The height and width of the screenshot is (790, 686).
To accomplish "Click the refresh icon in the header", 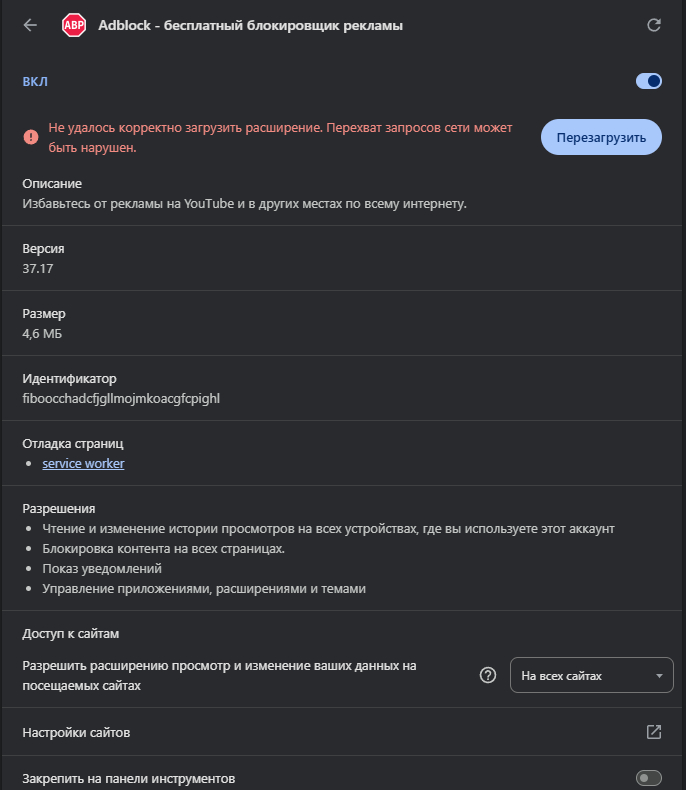I will tap(655, 25).
